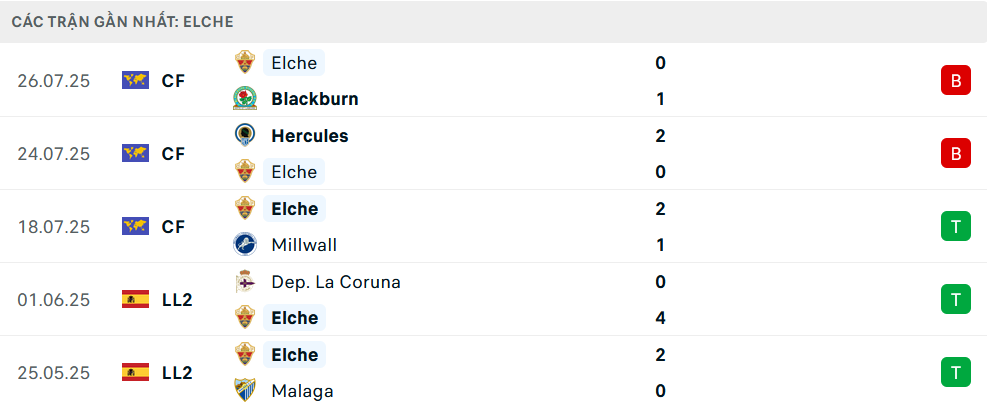
Task: Open the Malaga team link
Action: pos(302,391)
